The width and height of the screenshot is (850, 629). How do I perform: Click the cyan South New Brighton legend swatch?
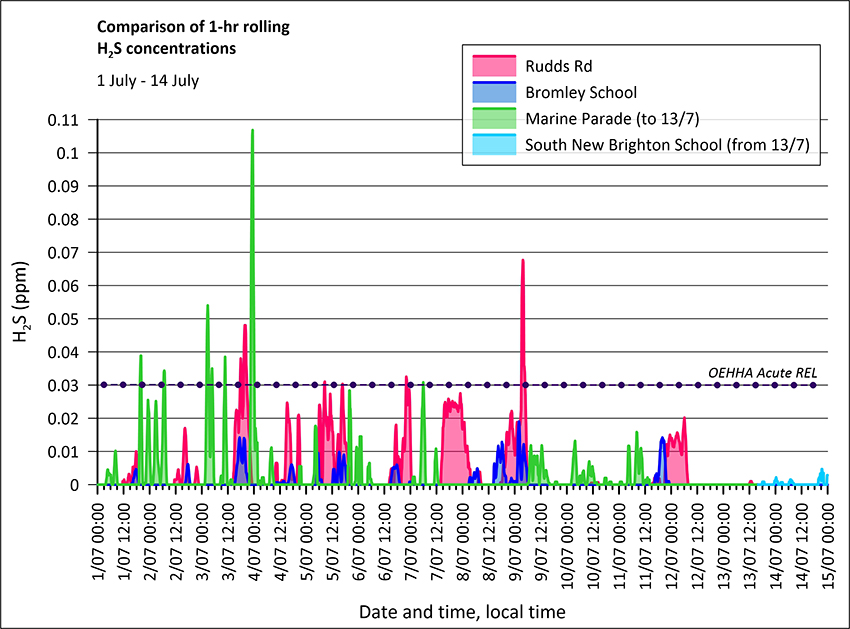coord(494,145)
